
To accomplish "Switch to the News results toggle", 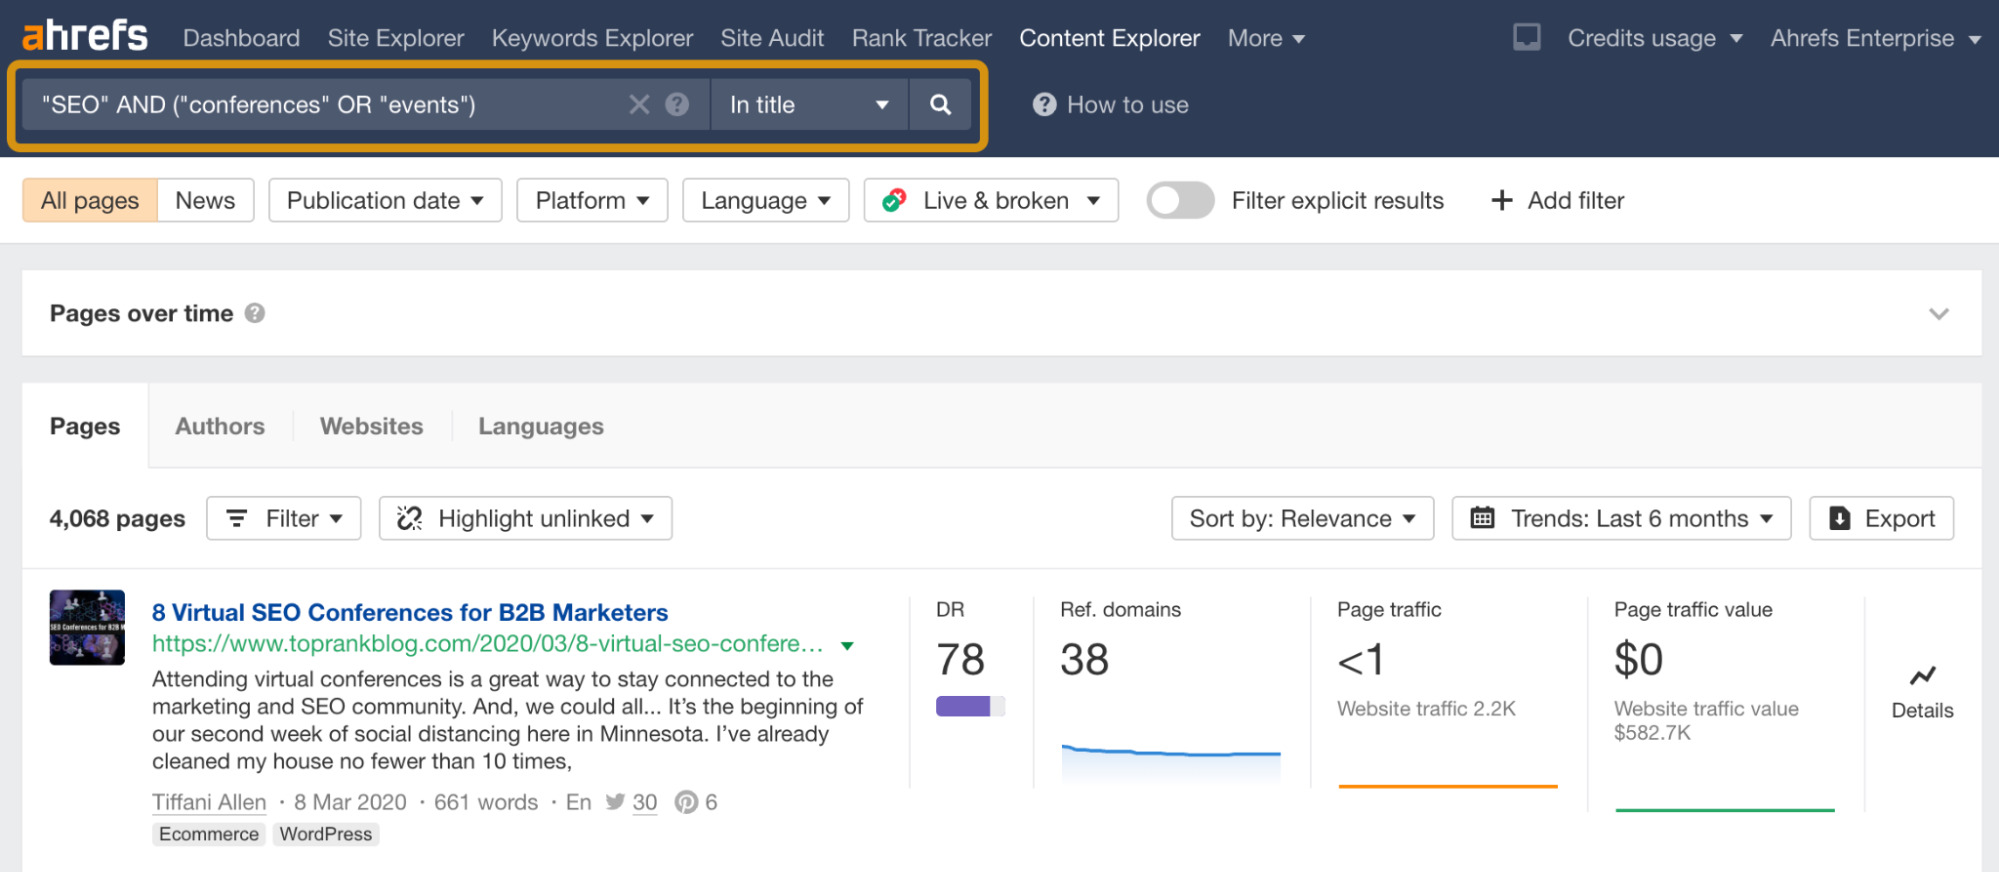I will coord(205,200).
